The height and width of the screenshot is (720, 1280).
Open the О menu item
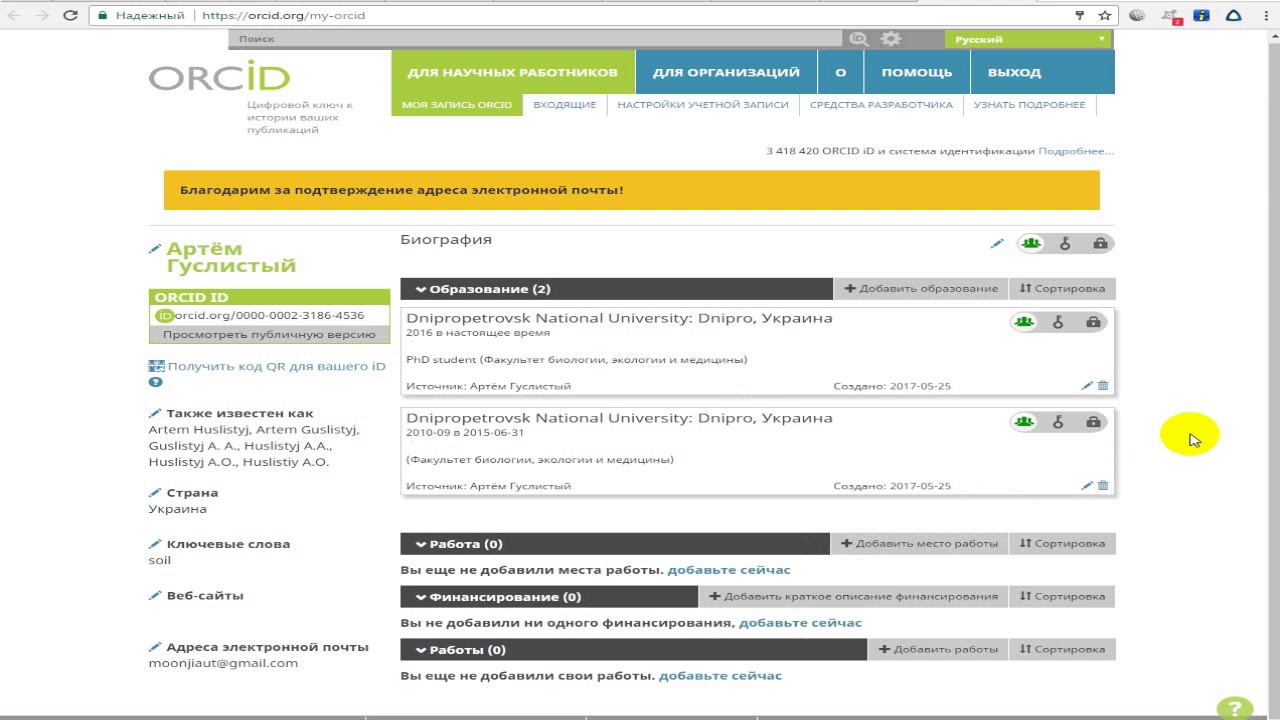[x=840, y=72]
